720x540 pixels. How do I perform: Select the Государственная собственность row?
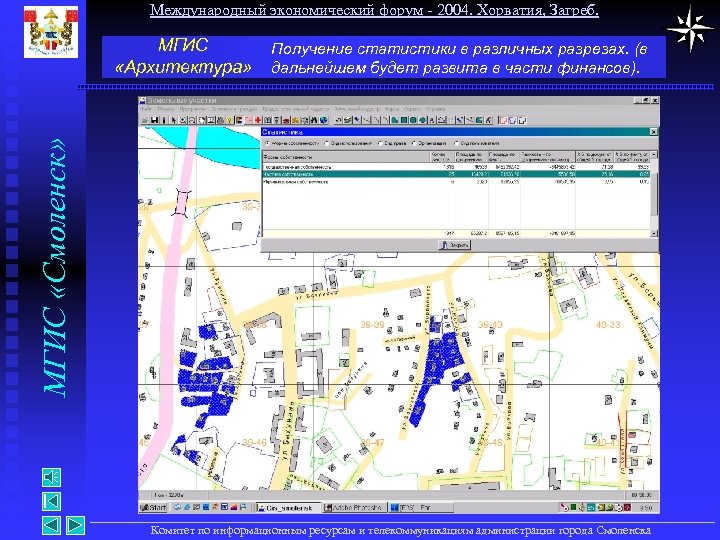click(x=456, y=167)
